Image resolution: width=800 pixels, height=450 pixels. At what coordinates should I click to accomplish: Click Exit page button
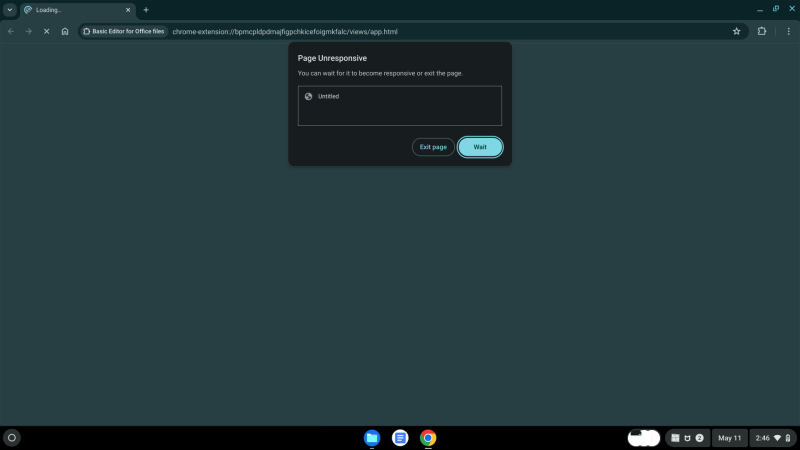tap(433, 147)
